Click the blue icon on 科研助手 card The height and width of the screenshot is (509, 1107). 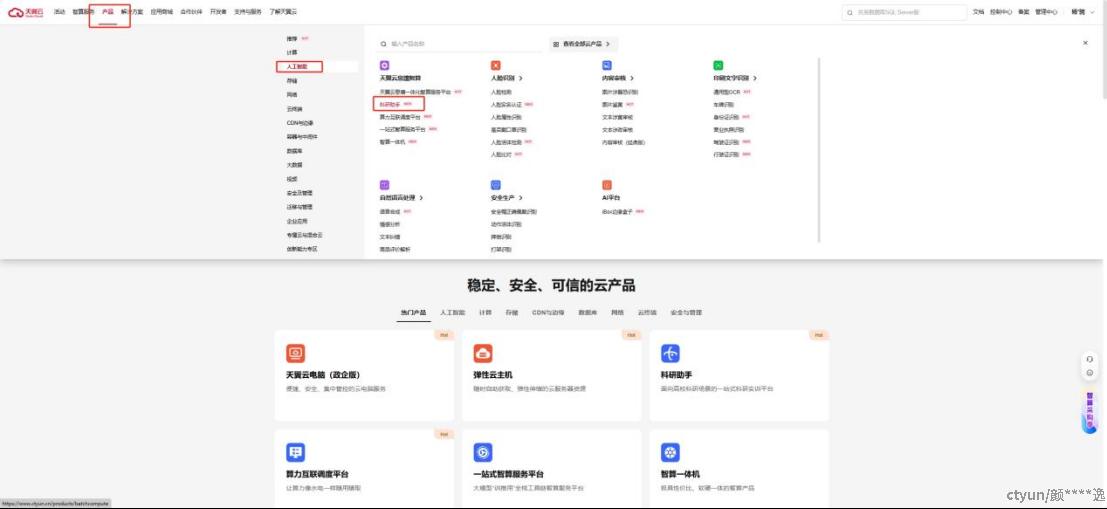click(x=670, y=353)
